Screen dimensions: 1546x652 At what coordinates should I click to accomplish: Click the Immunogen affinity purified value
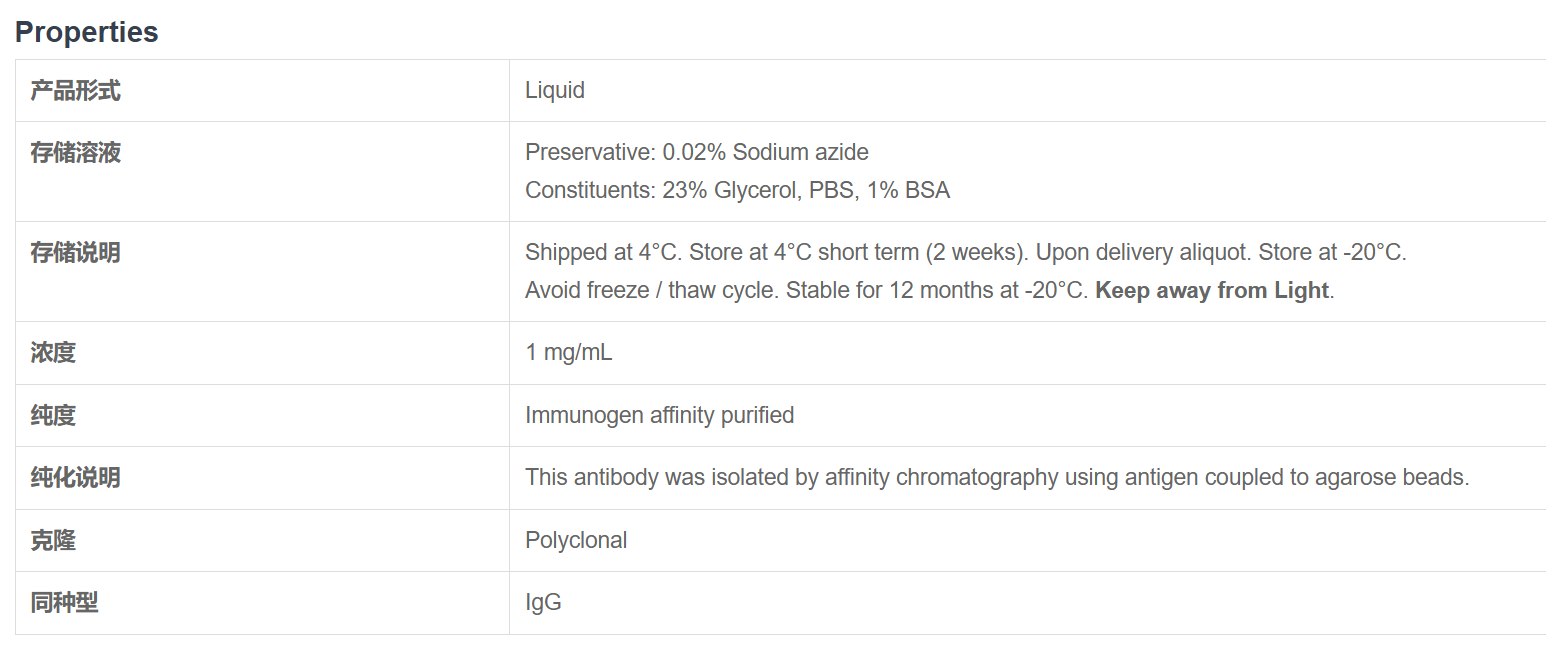[x=660, y=414]
